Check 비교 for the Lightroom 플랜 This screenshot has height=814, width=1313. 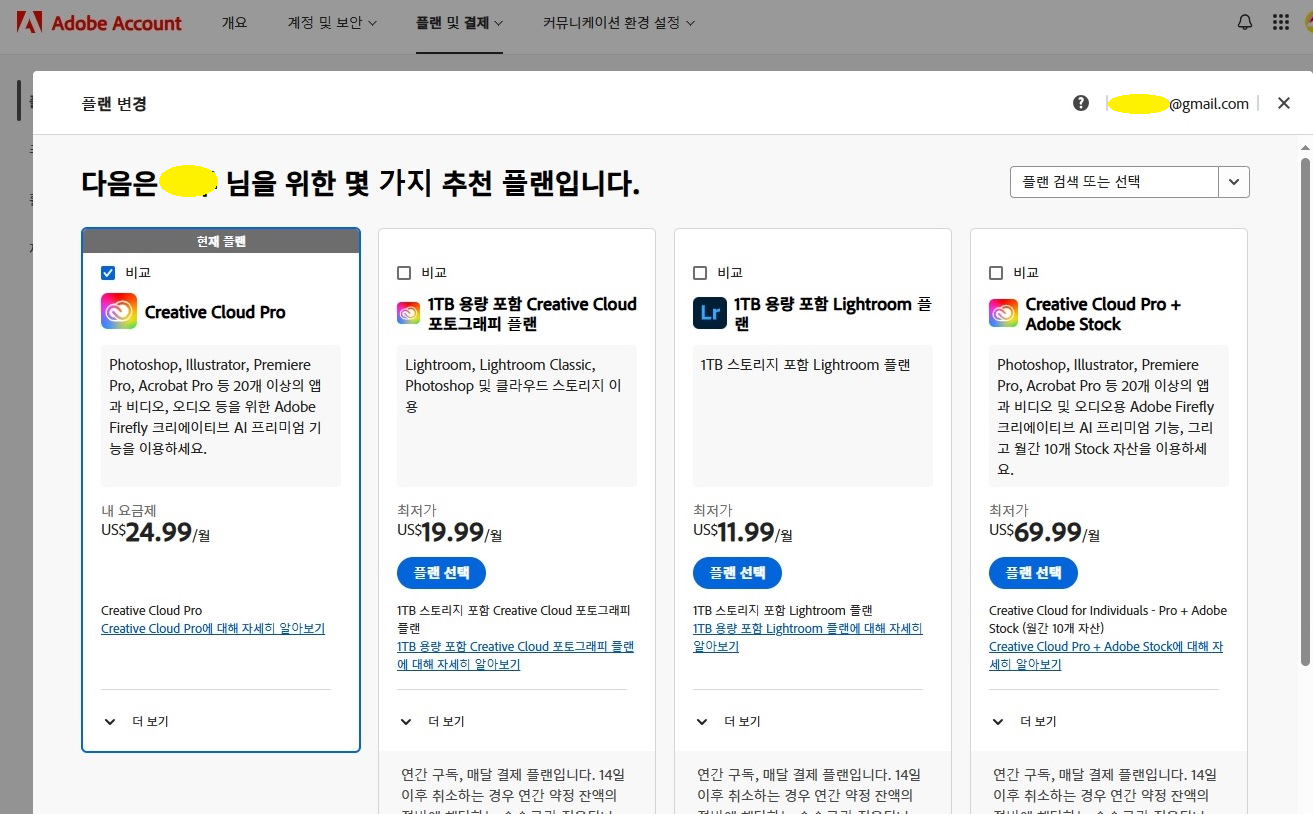click(700, 273)
